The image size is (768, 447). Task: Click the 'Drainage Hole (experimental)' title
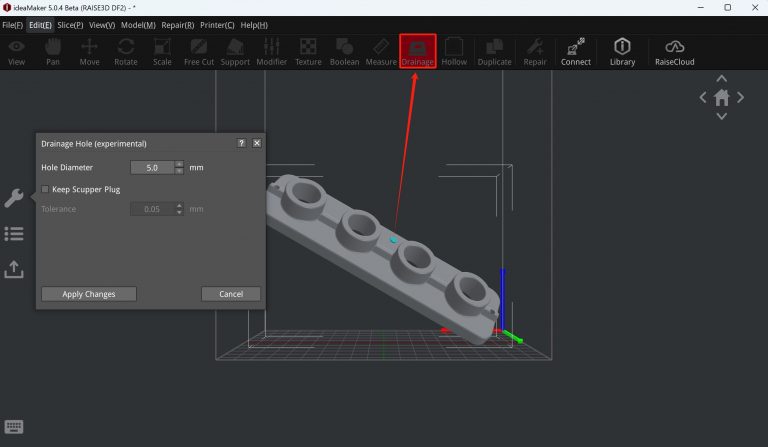point(94,143)
